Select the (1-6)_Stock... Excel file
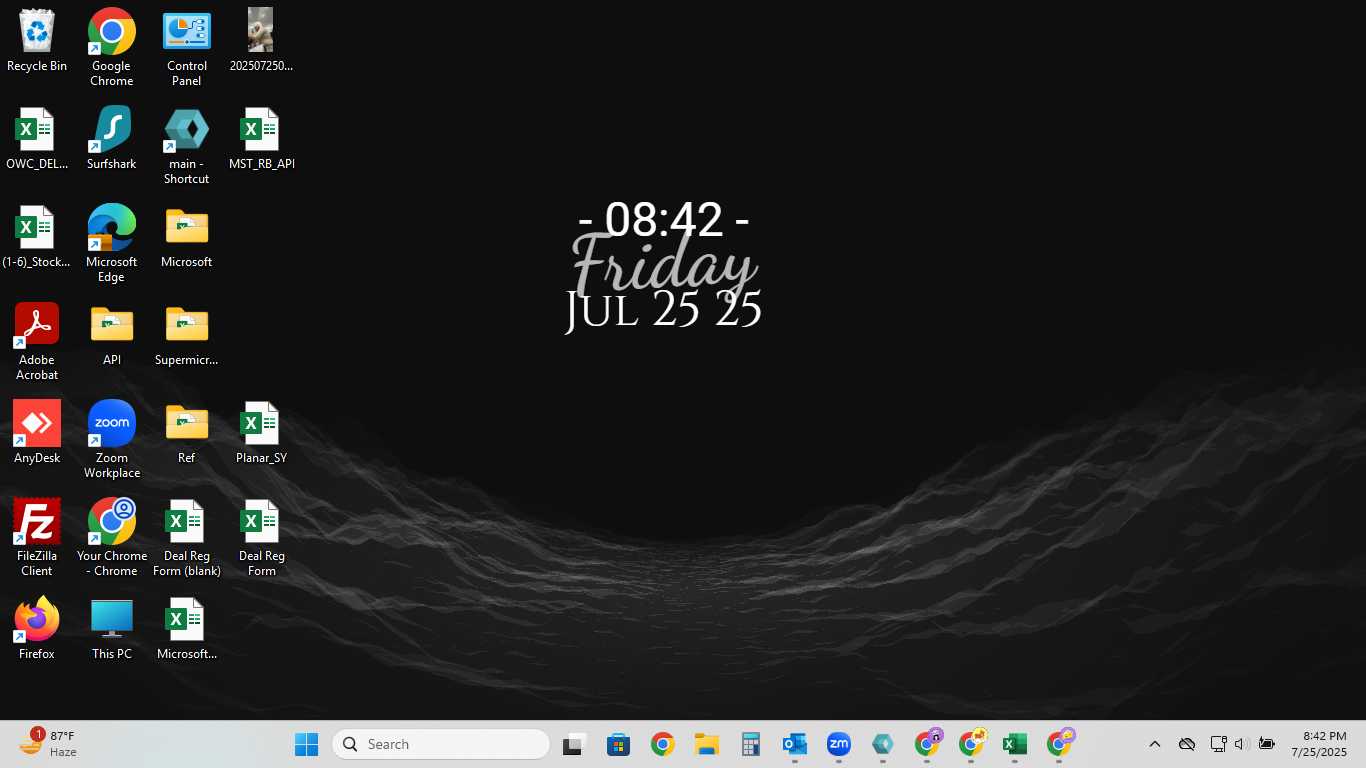 click(37, 237)
